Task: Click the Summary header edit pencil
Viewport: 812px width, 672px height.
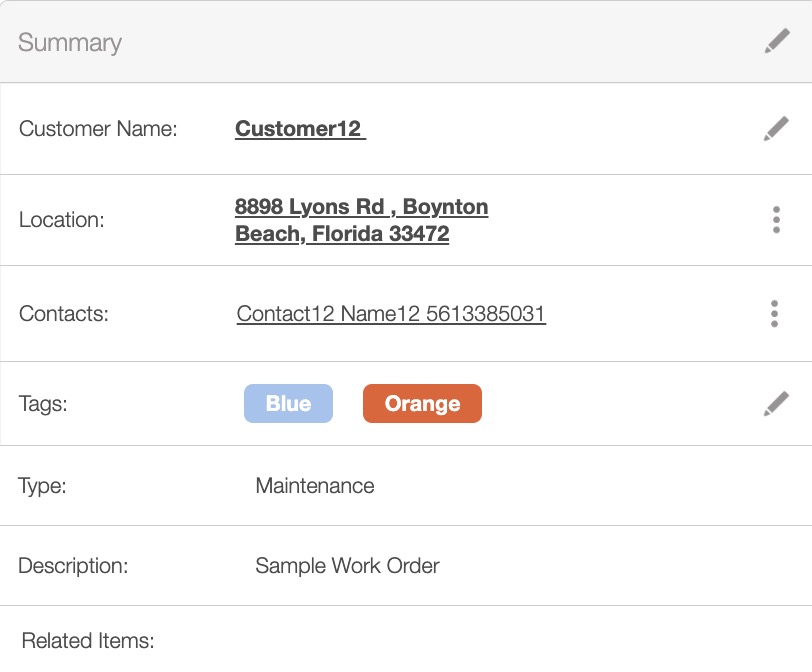Action: [x=776, y=42]
